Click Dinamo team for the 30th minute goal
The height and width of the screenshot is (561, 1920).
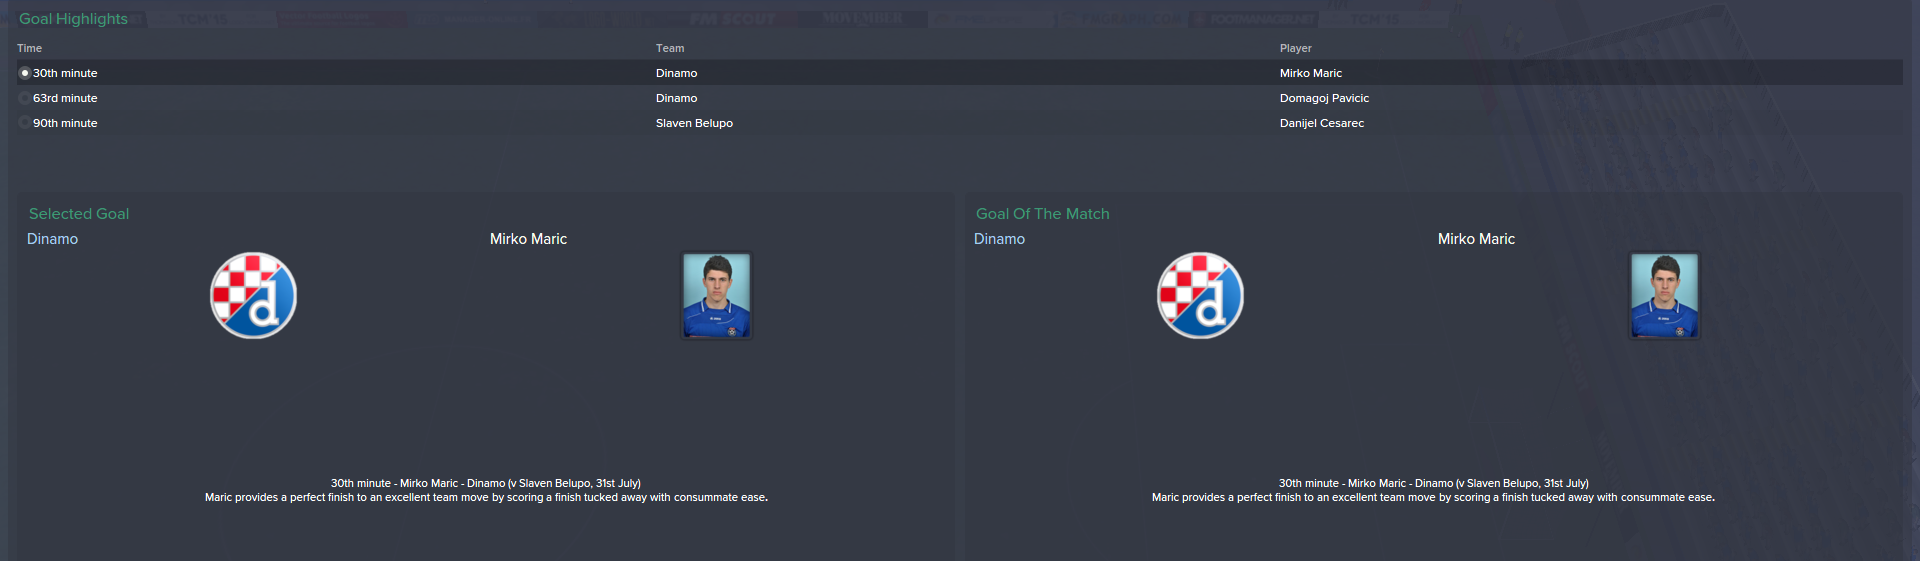pyautogui.click(x=676, y=73)
